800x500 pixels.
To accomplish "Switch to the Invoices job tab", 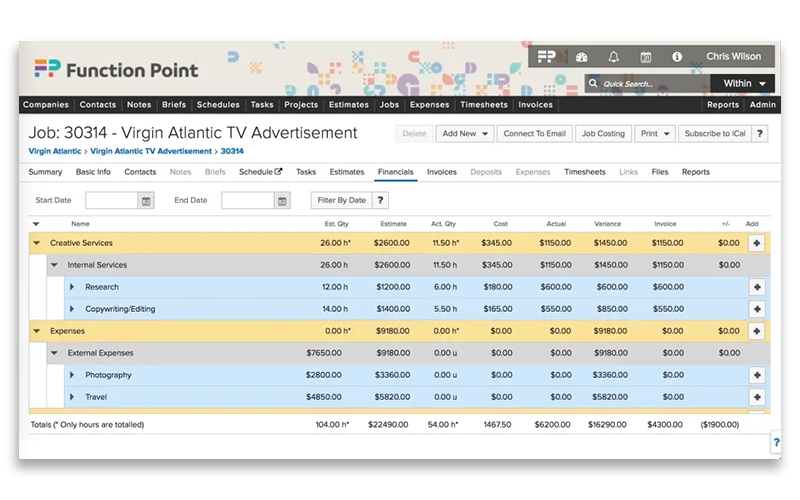I will point(441,172).
